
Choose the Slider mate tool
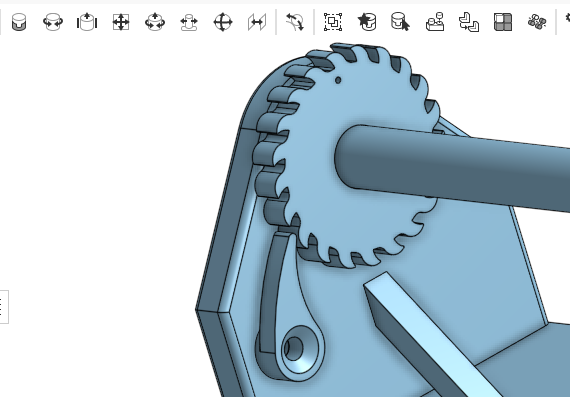click(87, 22)
